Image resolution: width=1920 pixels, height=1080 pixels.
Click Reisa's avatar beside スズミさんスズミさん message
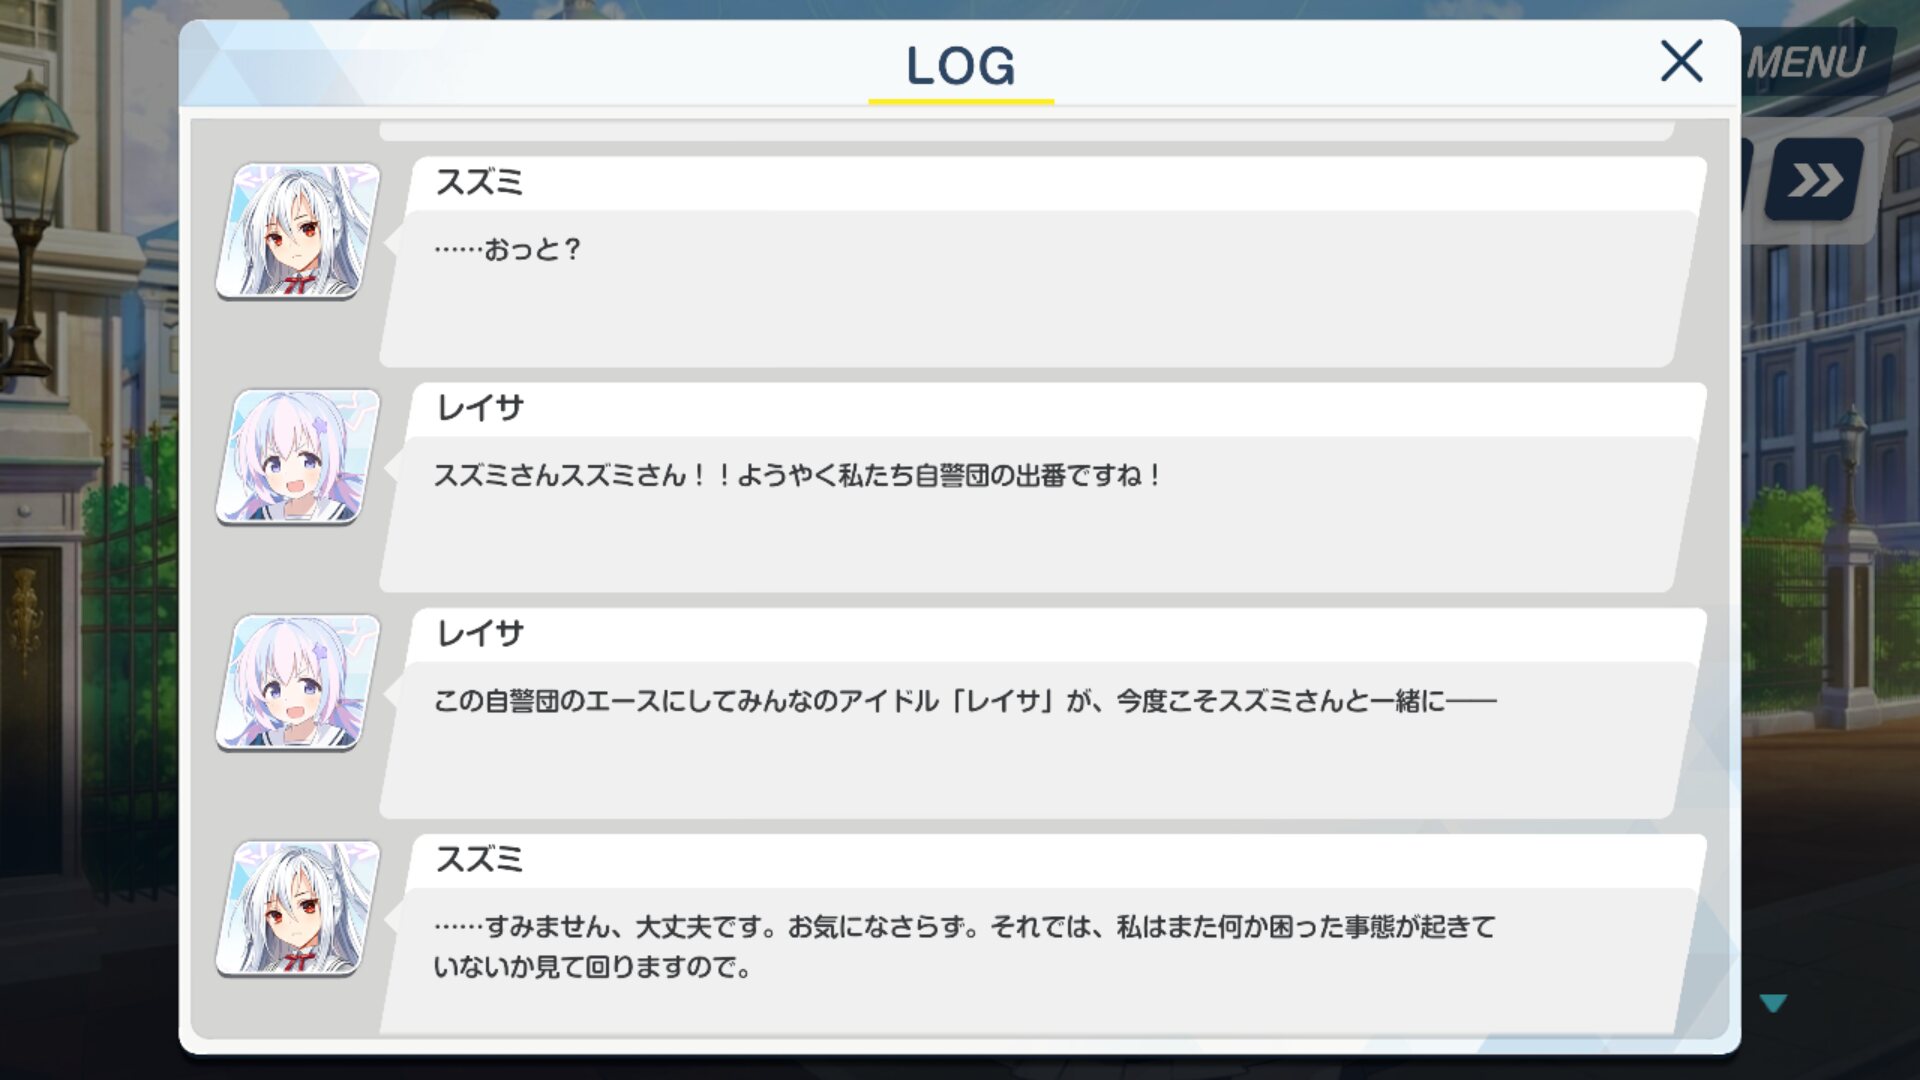[298, 457]
